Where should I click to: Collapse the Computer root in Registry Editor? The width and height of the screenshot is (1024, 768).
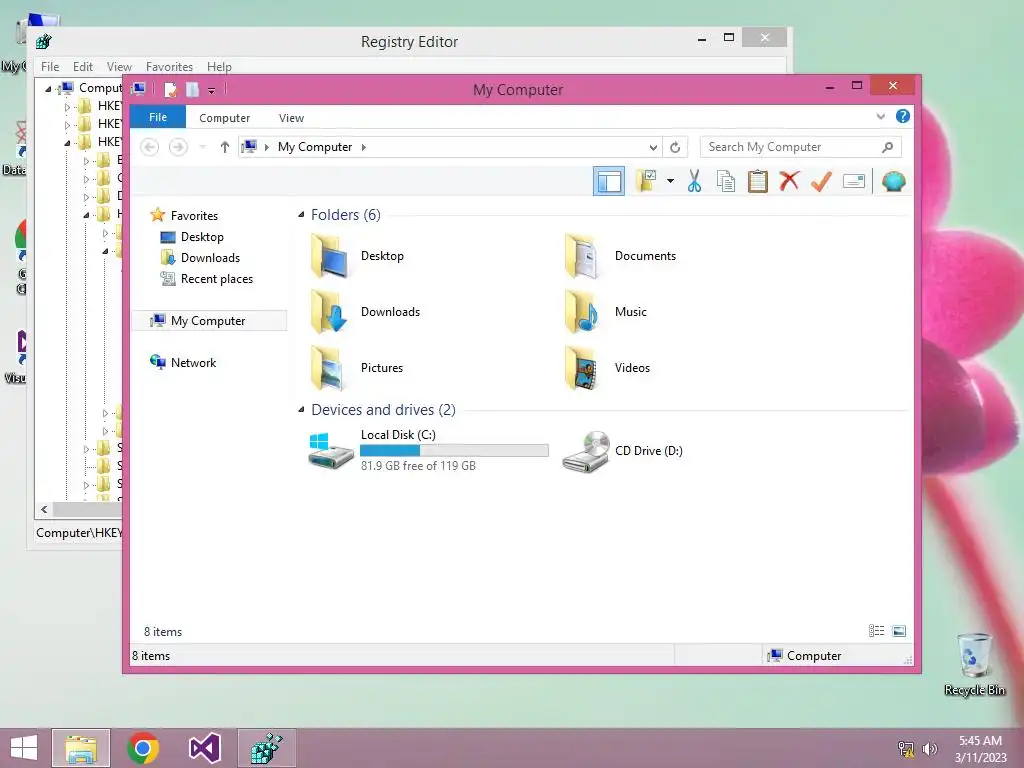pyautogui.click(x=48, y=88)
